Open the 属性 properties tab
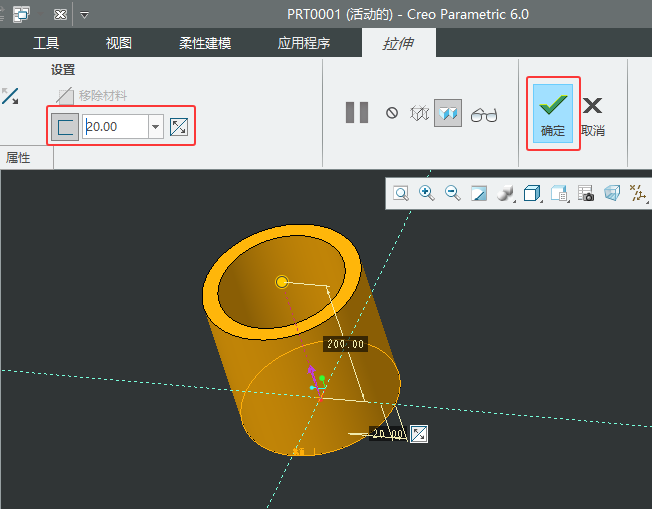652x509 pixels. pyautogui.click(x=18, y=158)
